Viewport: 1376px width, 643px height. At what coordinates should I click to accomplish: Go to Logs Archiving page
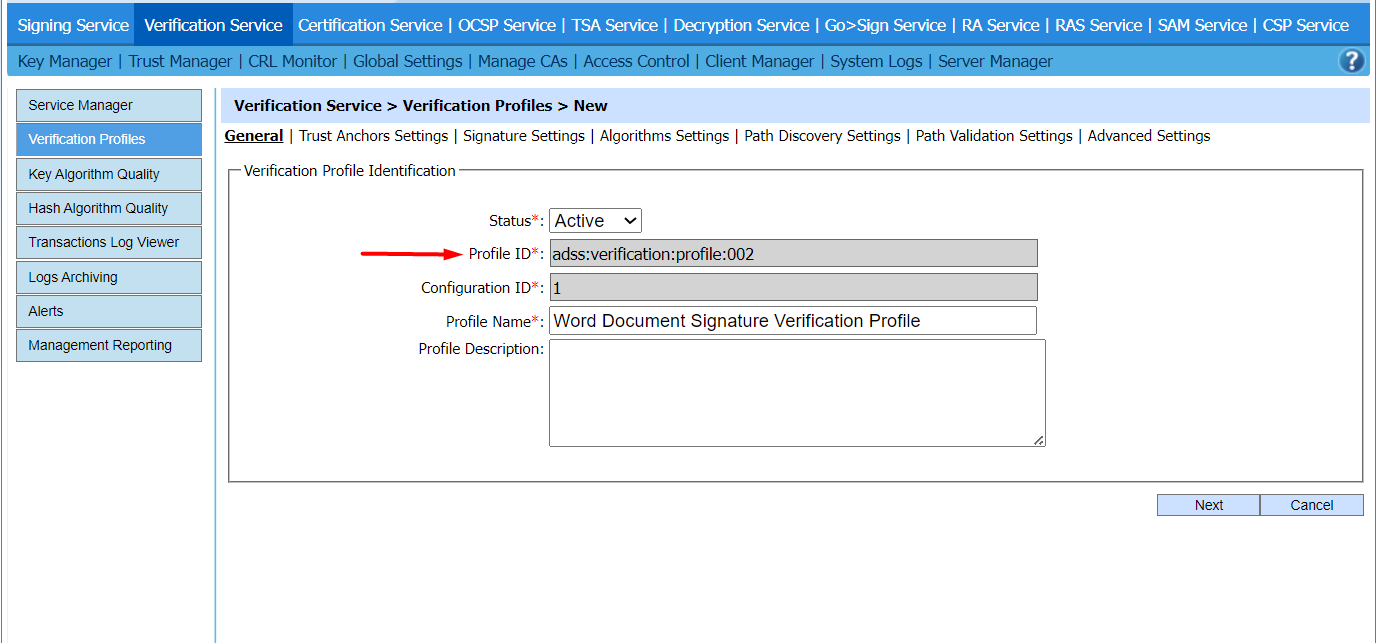pyautogui.click(x=109, y=277)
